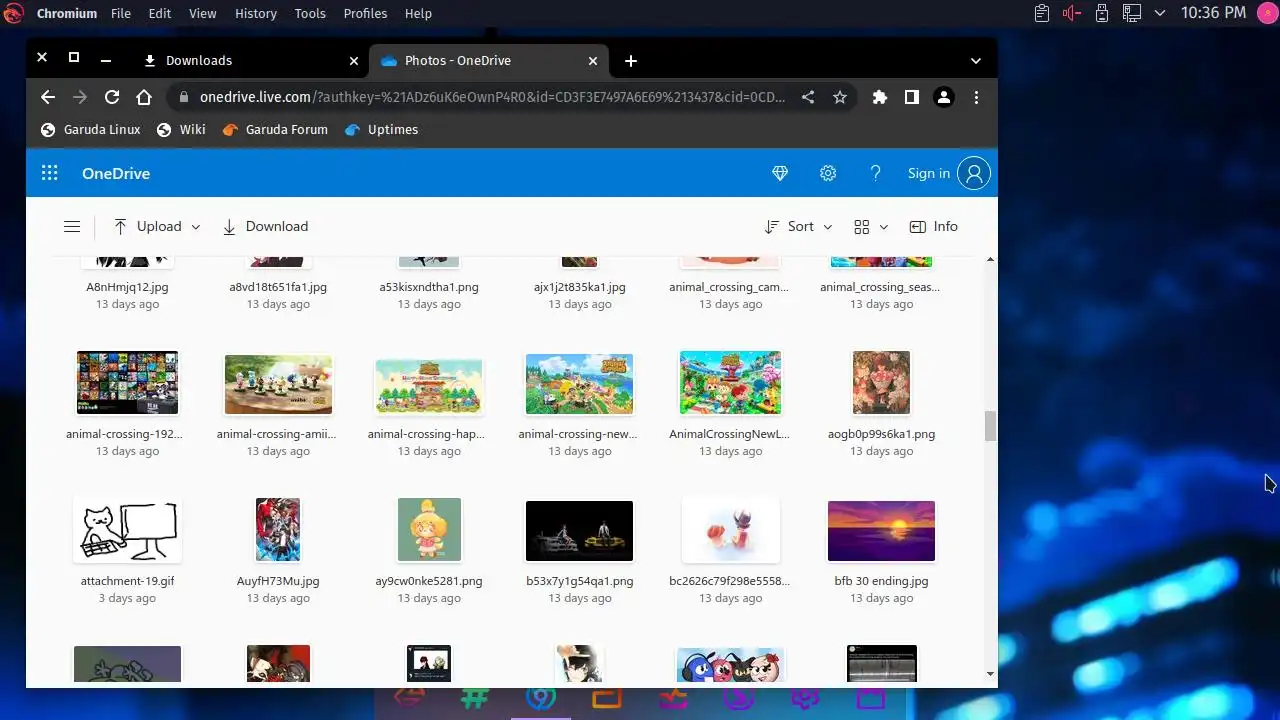
Task: Click the muted volume icon in tray
Action: tap(1072, 13)
